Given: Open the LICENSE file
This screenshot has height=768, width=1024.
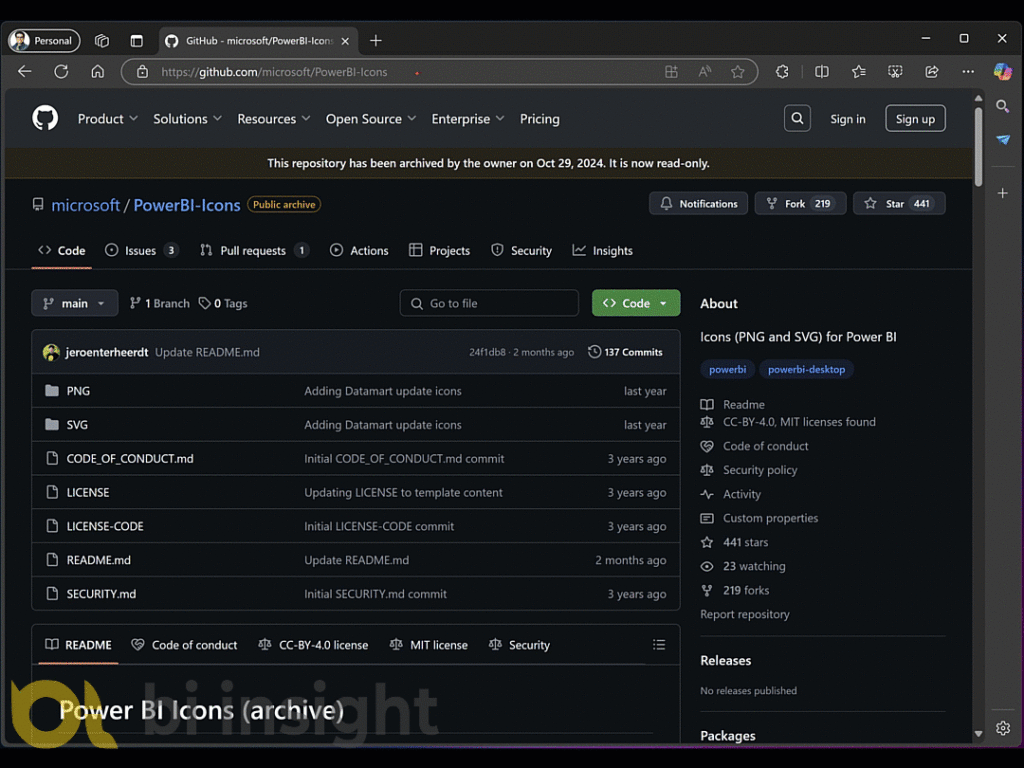Looking at the screenshot, I should click(88, 492).
